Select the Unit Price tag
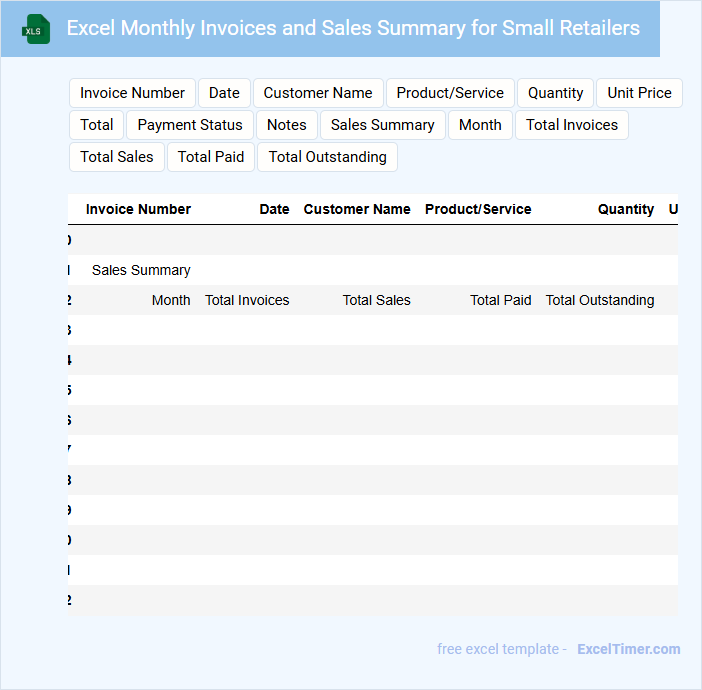The width and height of the screenshot is (702, 690). 639,93
